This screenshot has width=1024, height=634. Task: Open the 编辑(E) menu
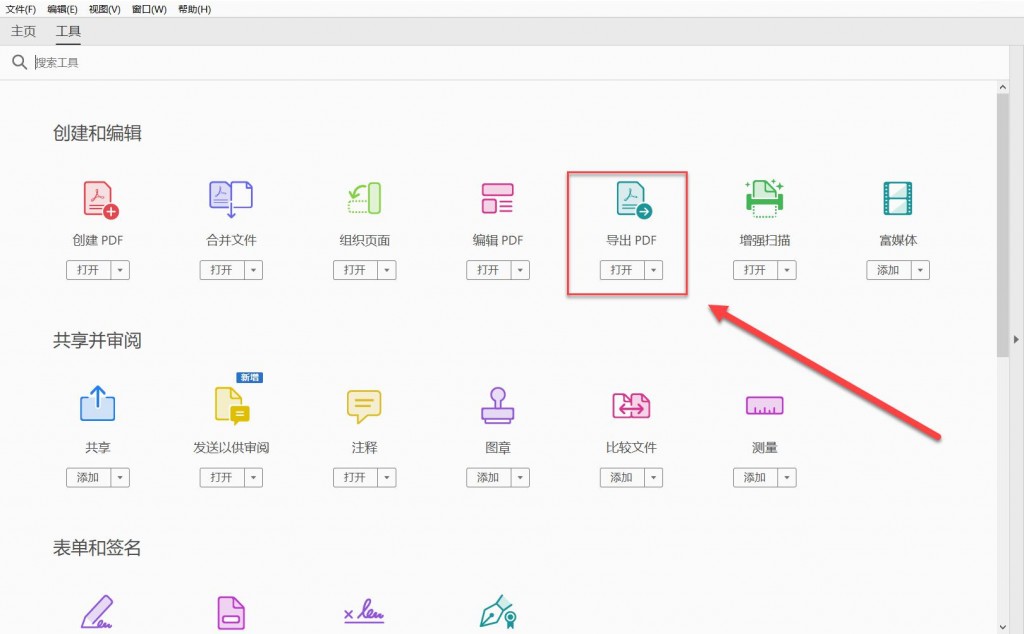coord(62,9)
